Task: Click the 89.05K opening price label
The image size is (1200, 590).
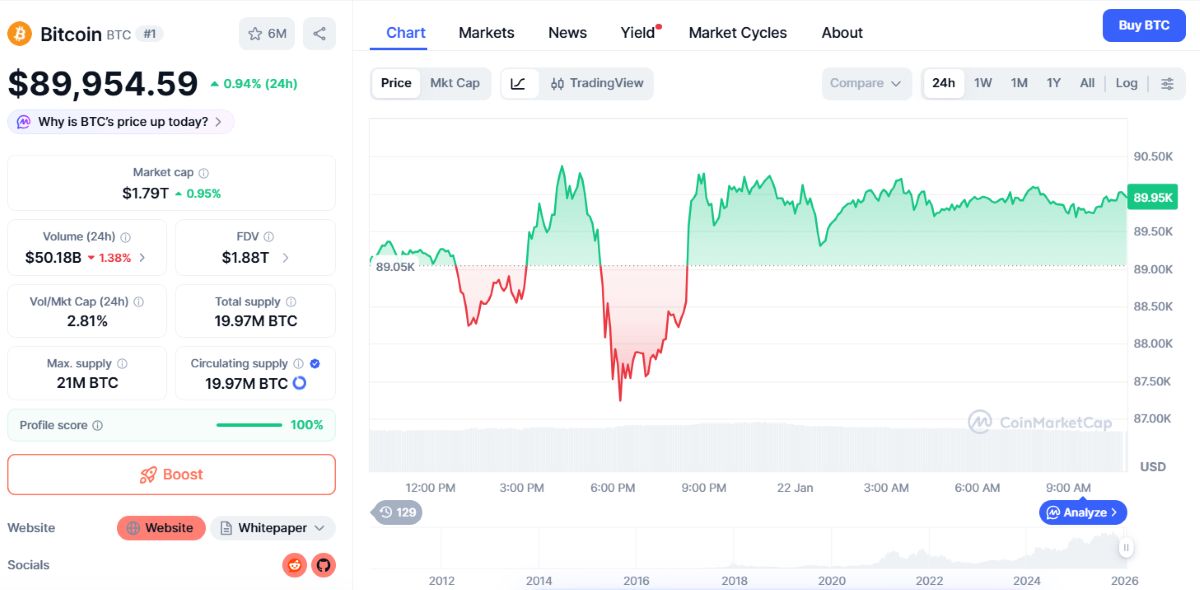Action: 394,267
